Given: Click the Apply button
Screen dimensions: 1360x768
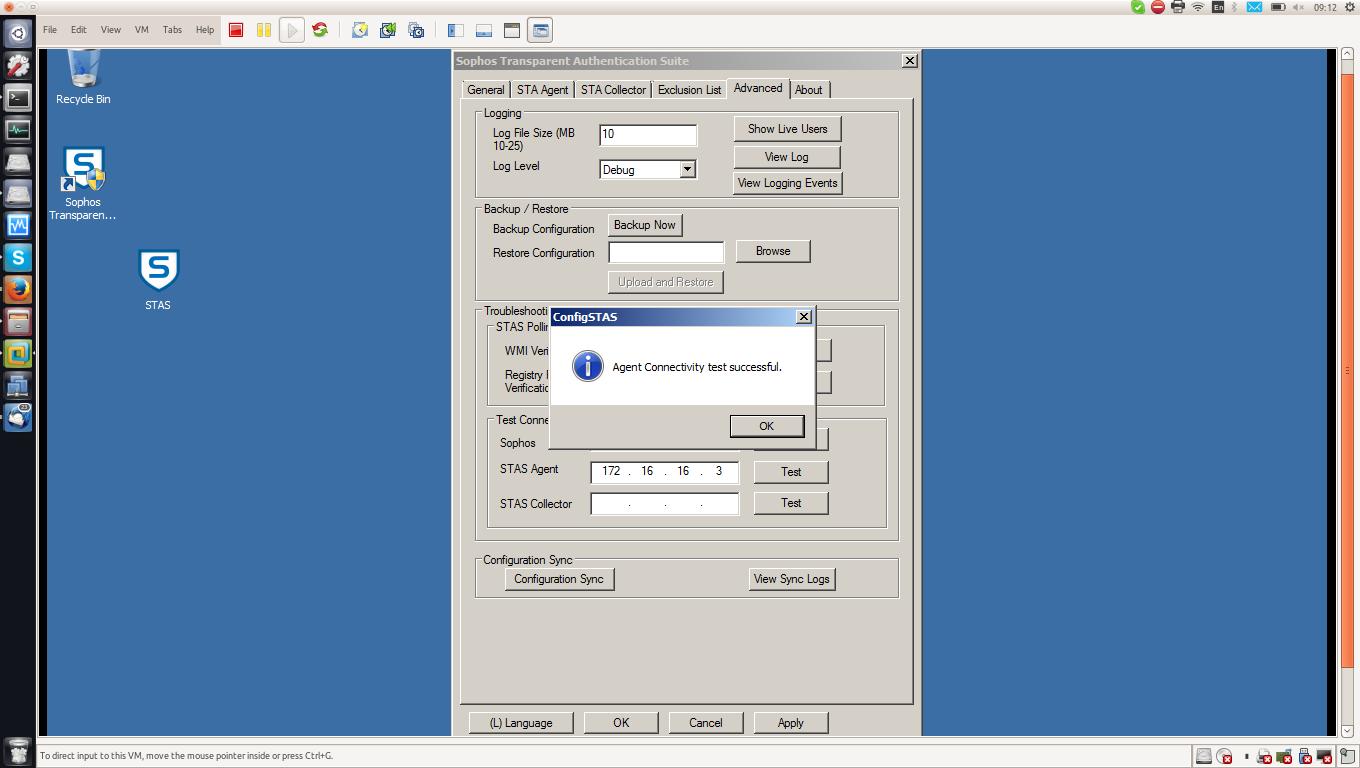Looking at the screenshot, I should [x=791, y=723].
